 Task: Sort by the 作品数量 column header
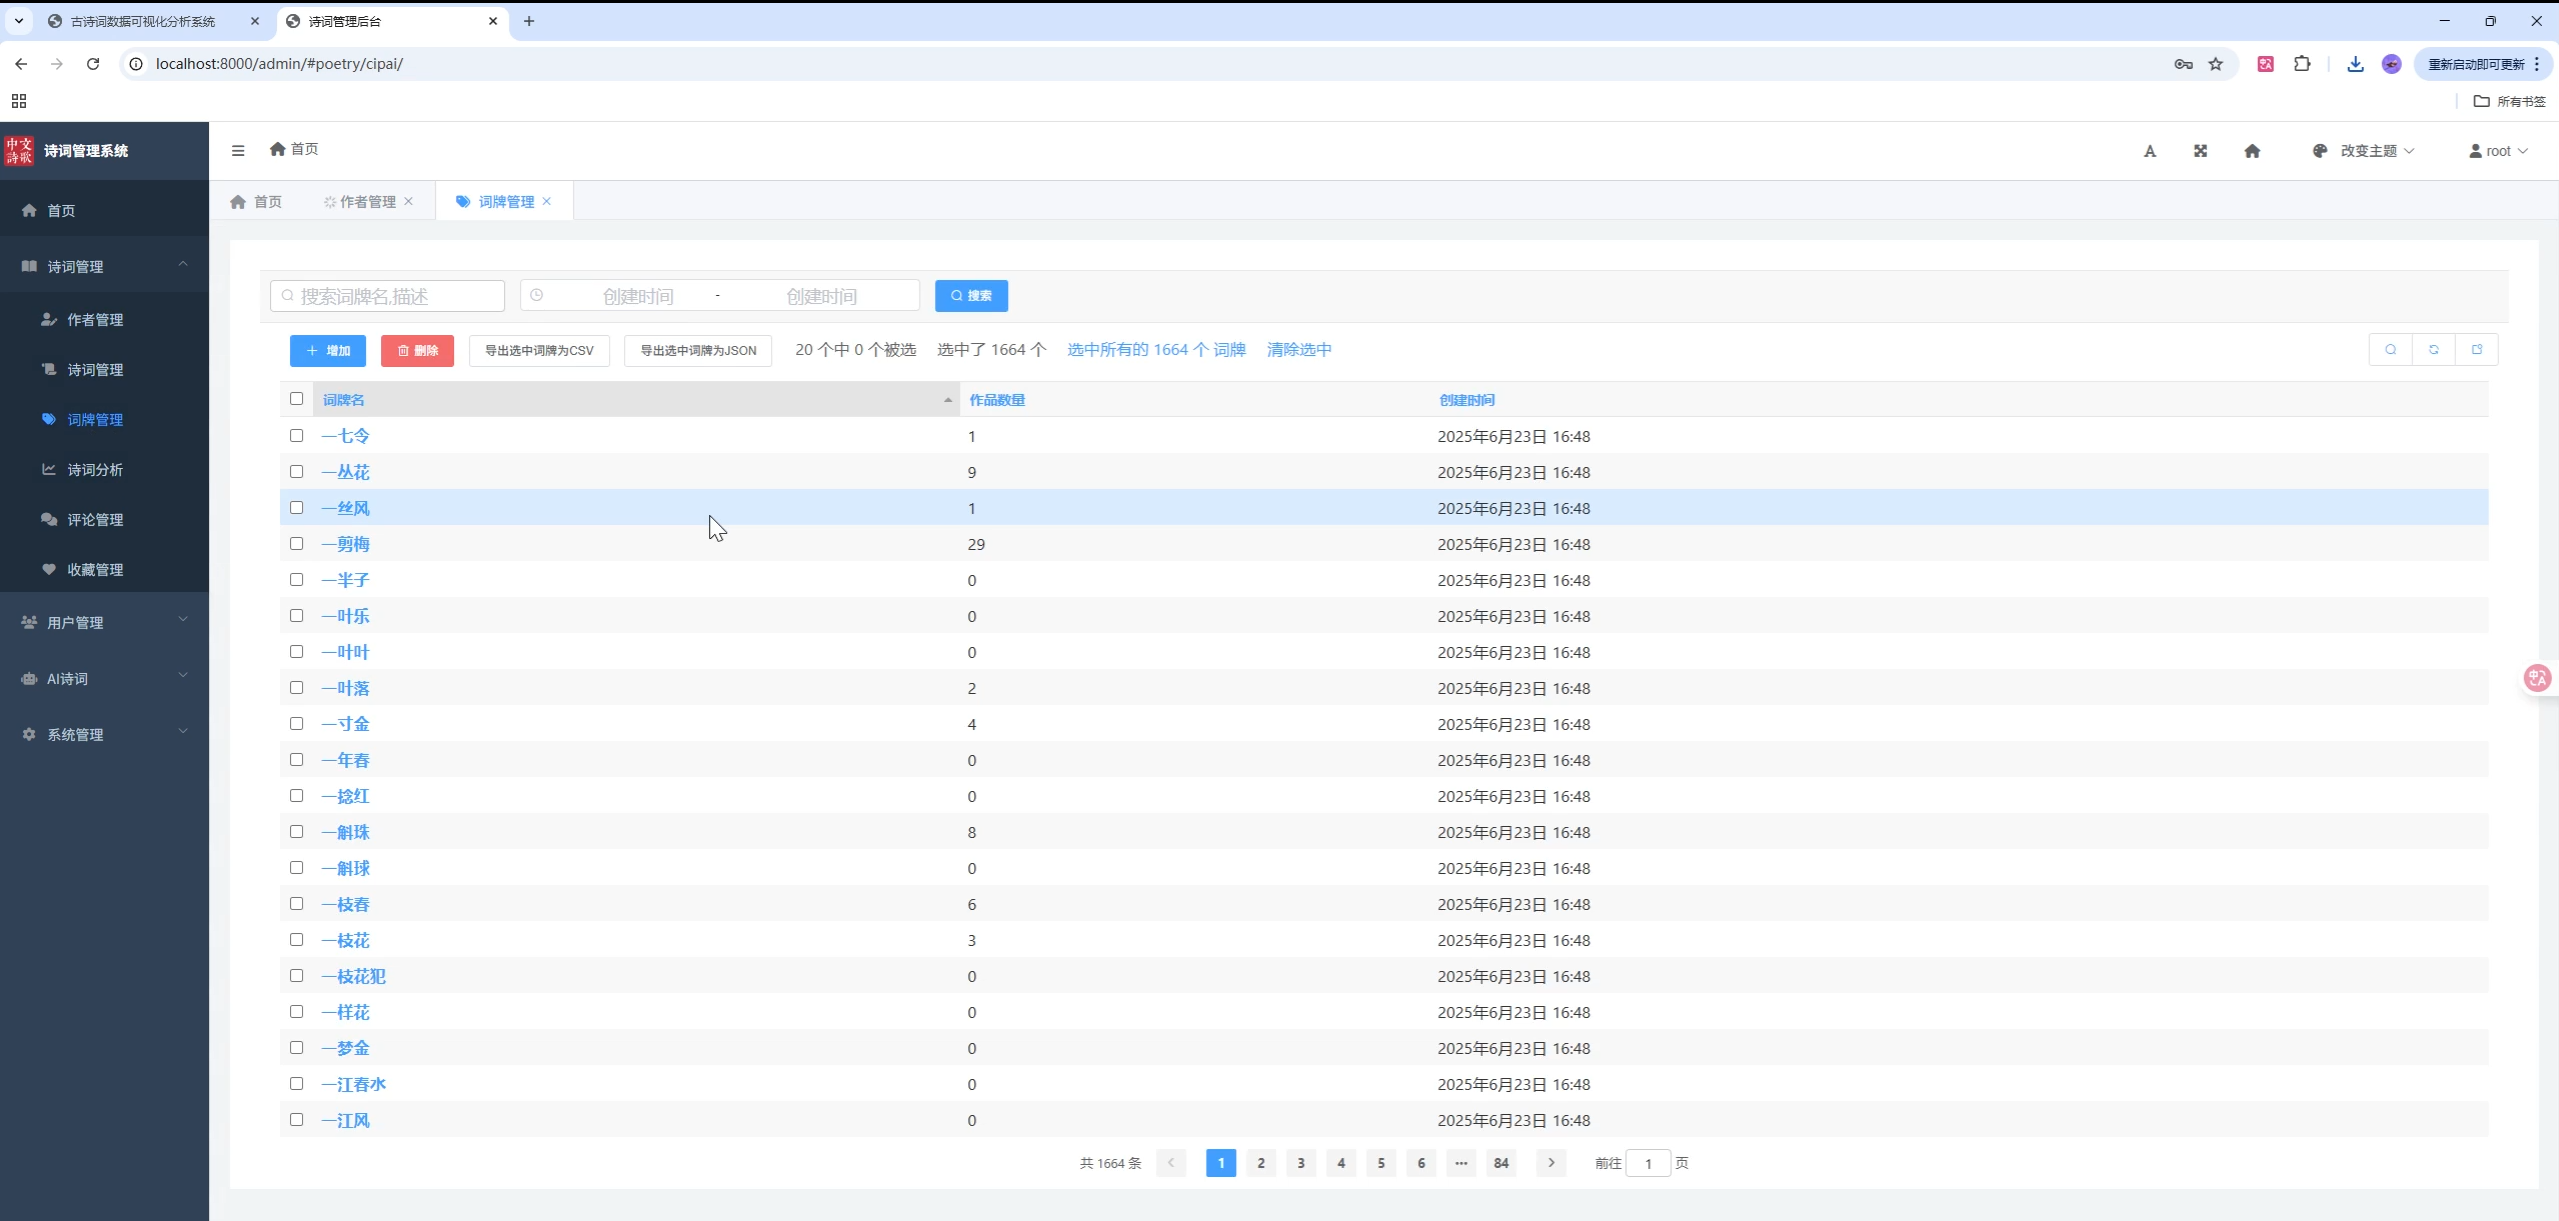(997, 400)
